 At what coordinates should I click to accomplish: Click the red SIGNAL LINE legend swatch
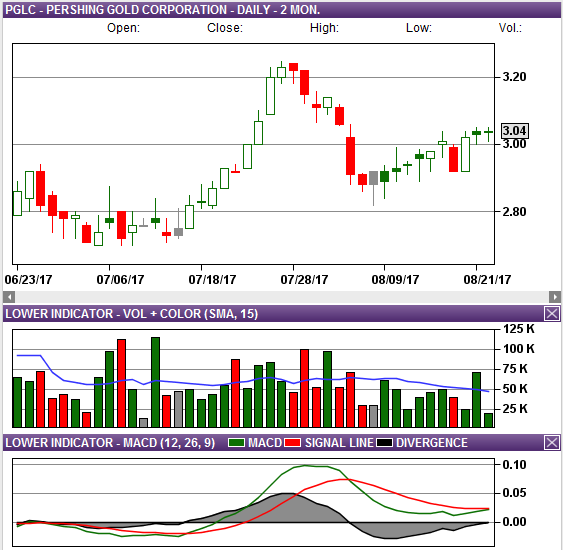pos(292,443)
